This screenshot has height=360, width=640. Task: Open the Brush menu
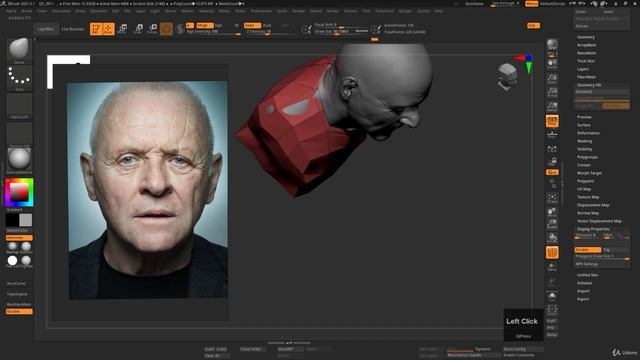[27, 11]
